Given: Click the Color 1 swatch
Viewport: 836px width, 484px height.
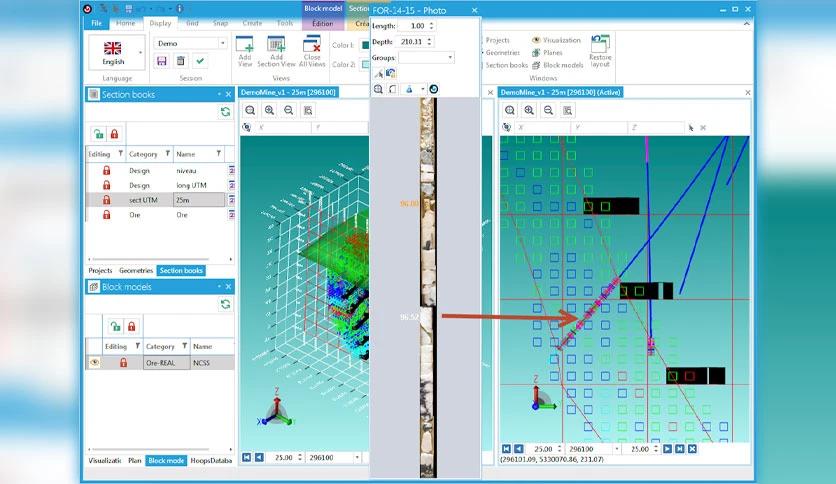Looking at the screenshot, I should click(x=365, y=45).
